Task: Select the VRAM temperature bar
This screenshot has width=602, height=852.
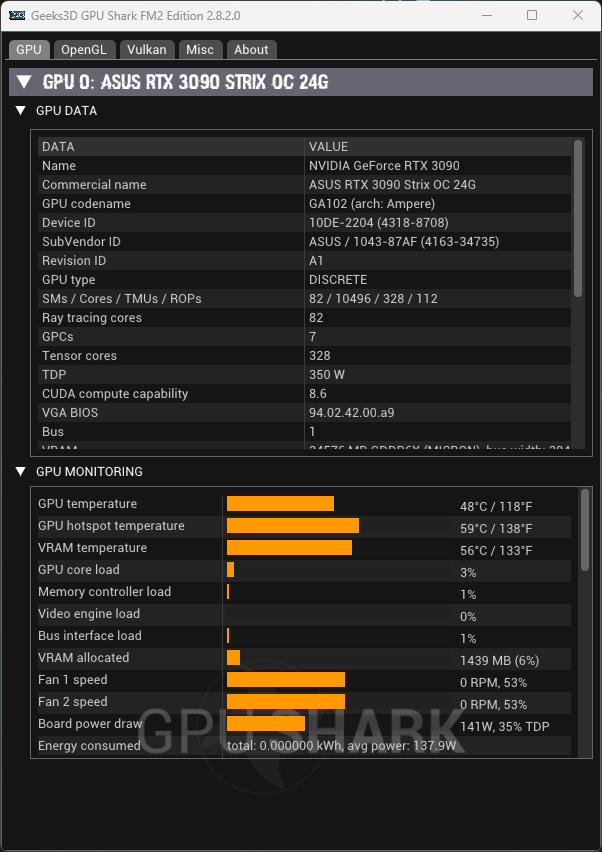Action: tap(289, 548)
